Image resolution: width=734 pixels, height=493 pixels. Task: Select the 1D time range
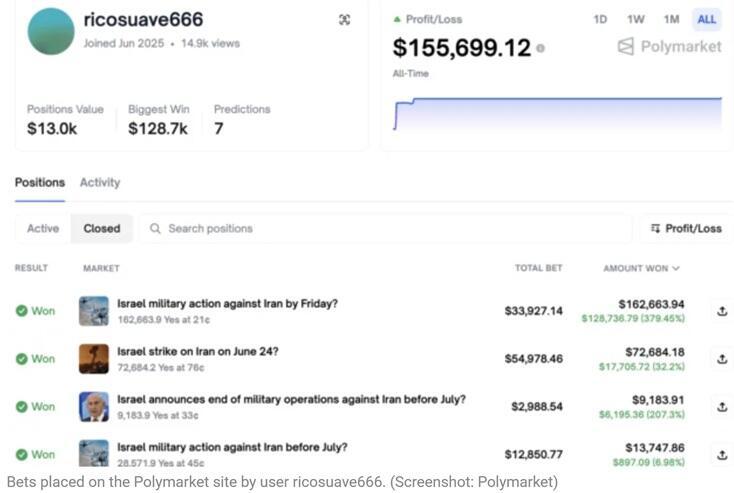[600, 19]
